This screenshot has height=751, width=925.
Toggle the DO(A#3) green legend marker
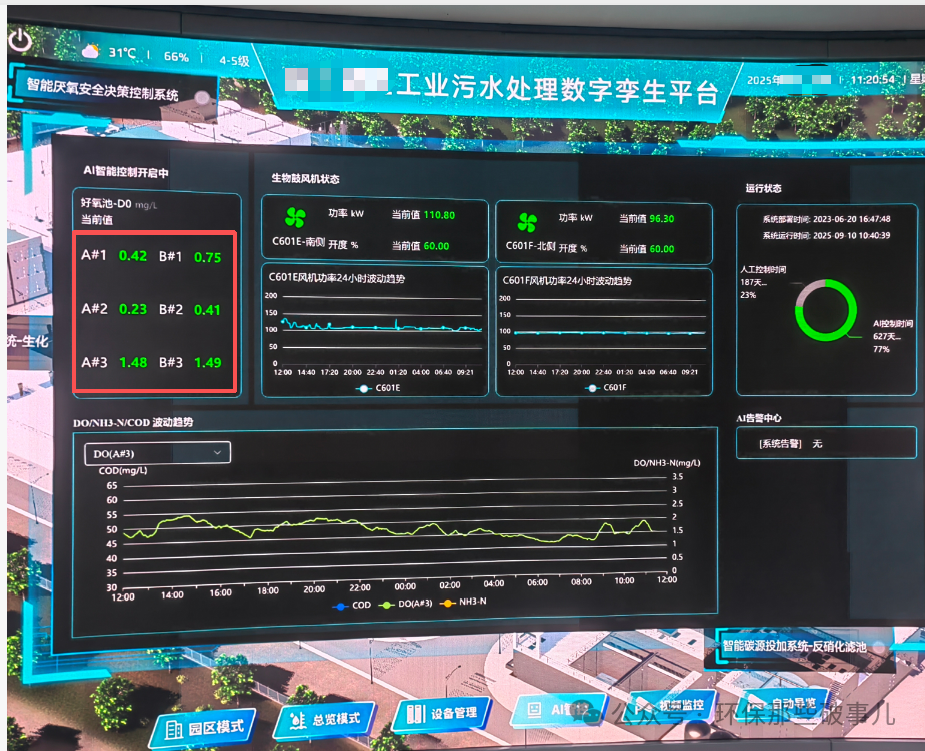(386, 605)
